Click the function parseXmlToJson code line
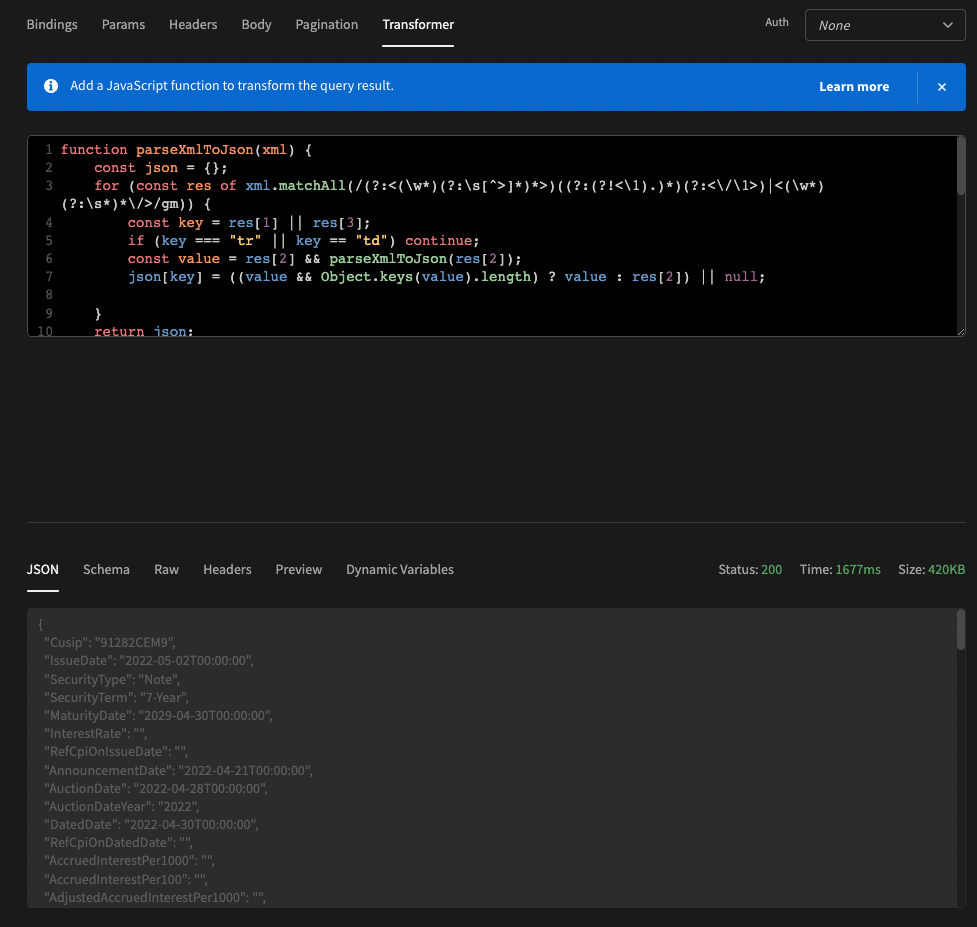The image size is (977, 927). [x=186, y=150]
